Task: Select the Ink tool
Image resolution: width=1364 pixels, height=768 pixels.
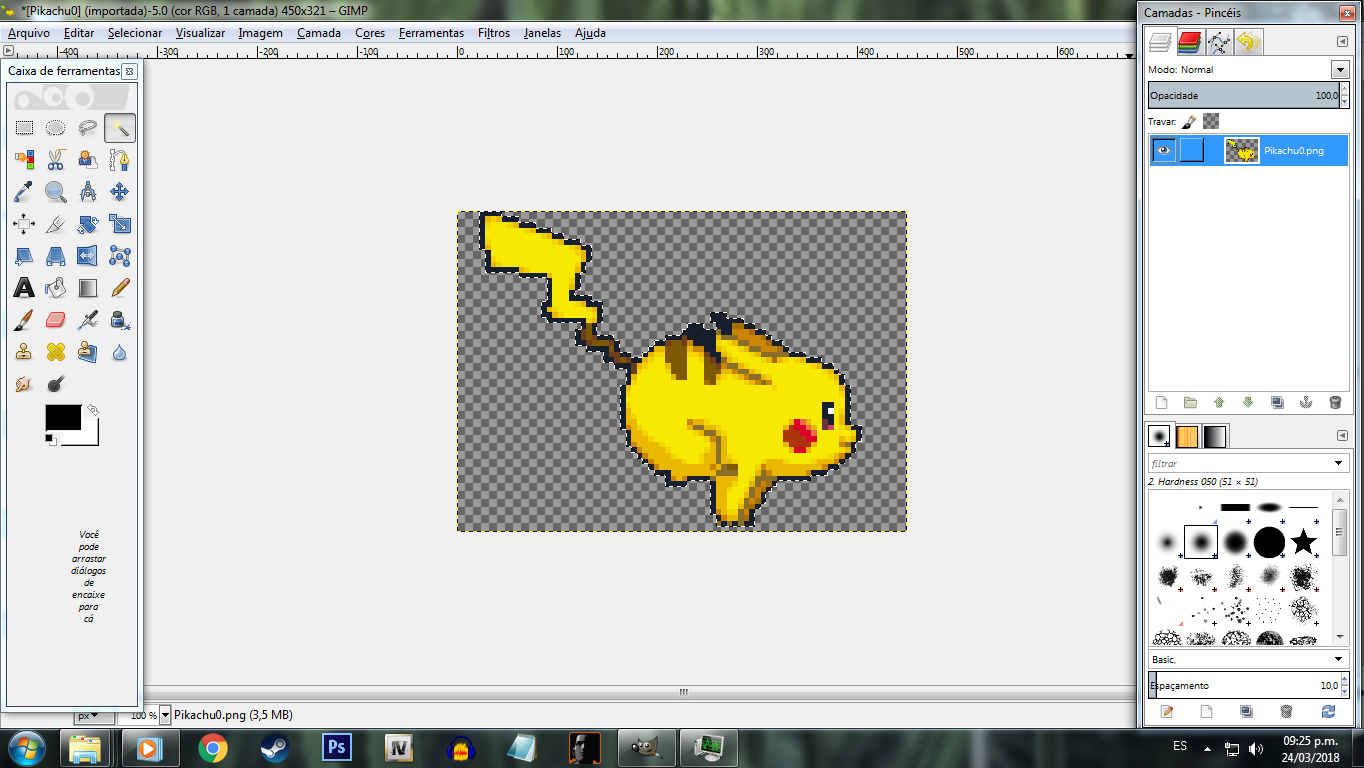Action: click(120, 320)
